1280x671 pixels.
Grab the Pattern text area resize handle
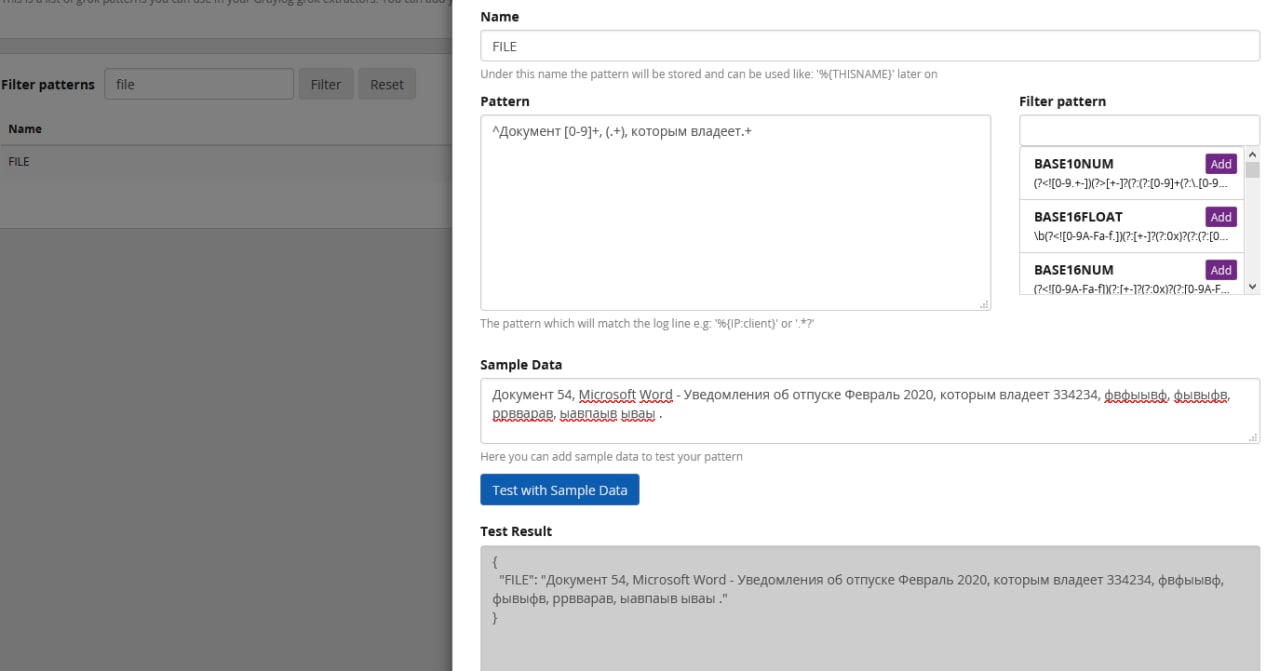click(984, 304)
